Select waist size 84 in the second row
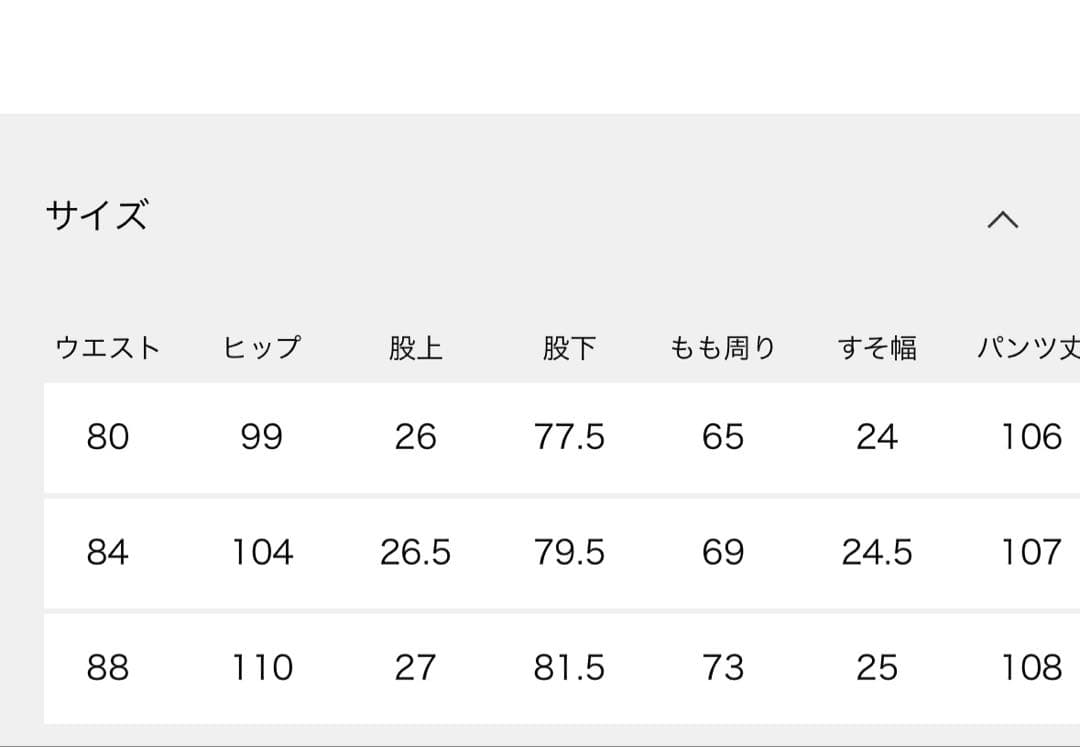The width and height of the screenshot is (1080, 747). point(109,552)
